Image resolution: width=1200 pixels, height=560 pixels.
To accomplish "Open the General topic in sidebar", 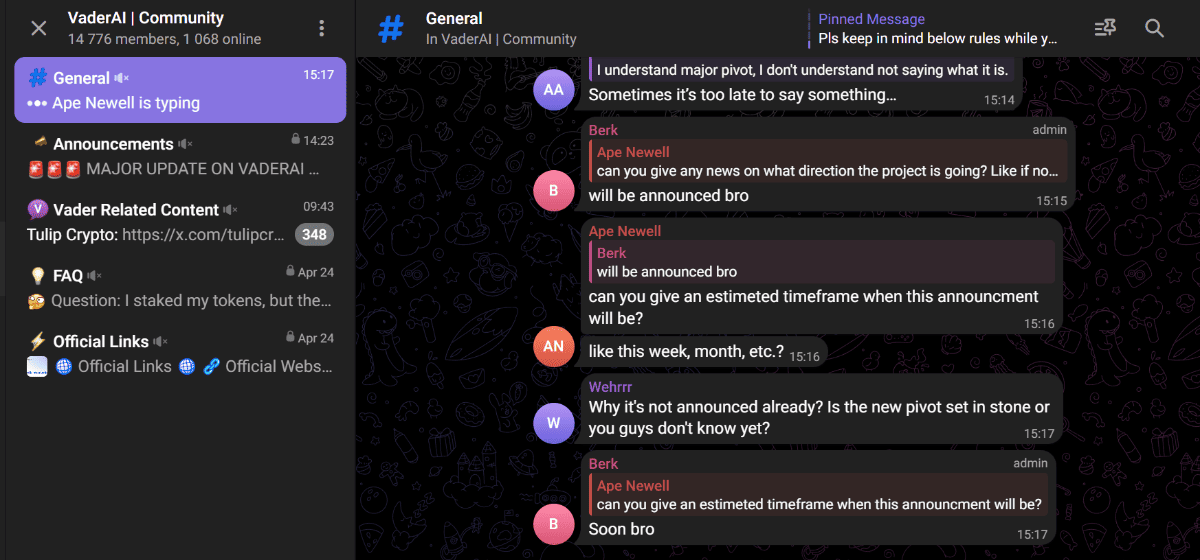I will 180,90.
